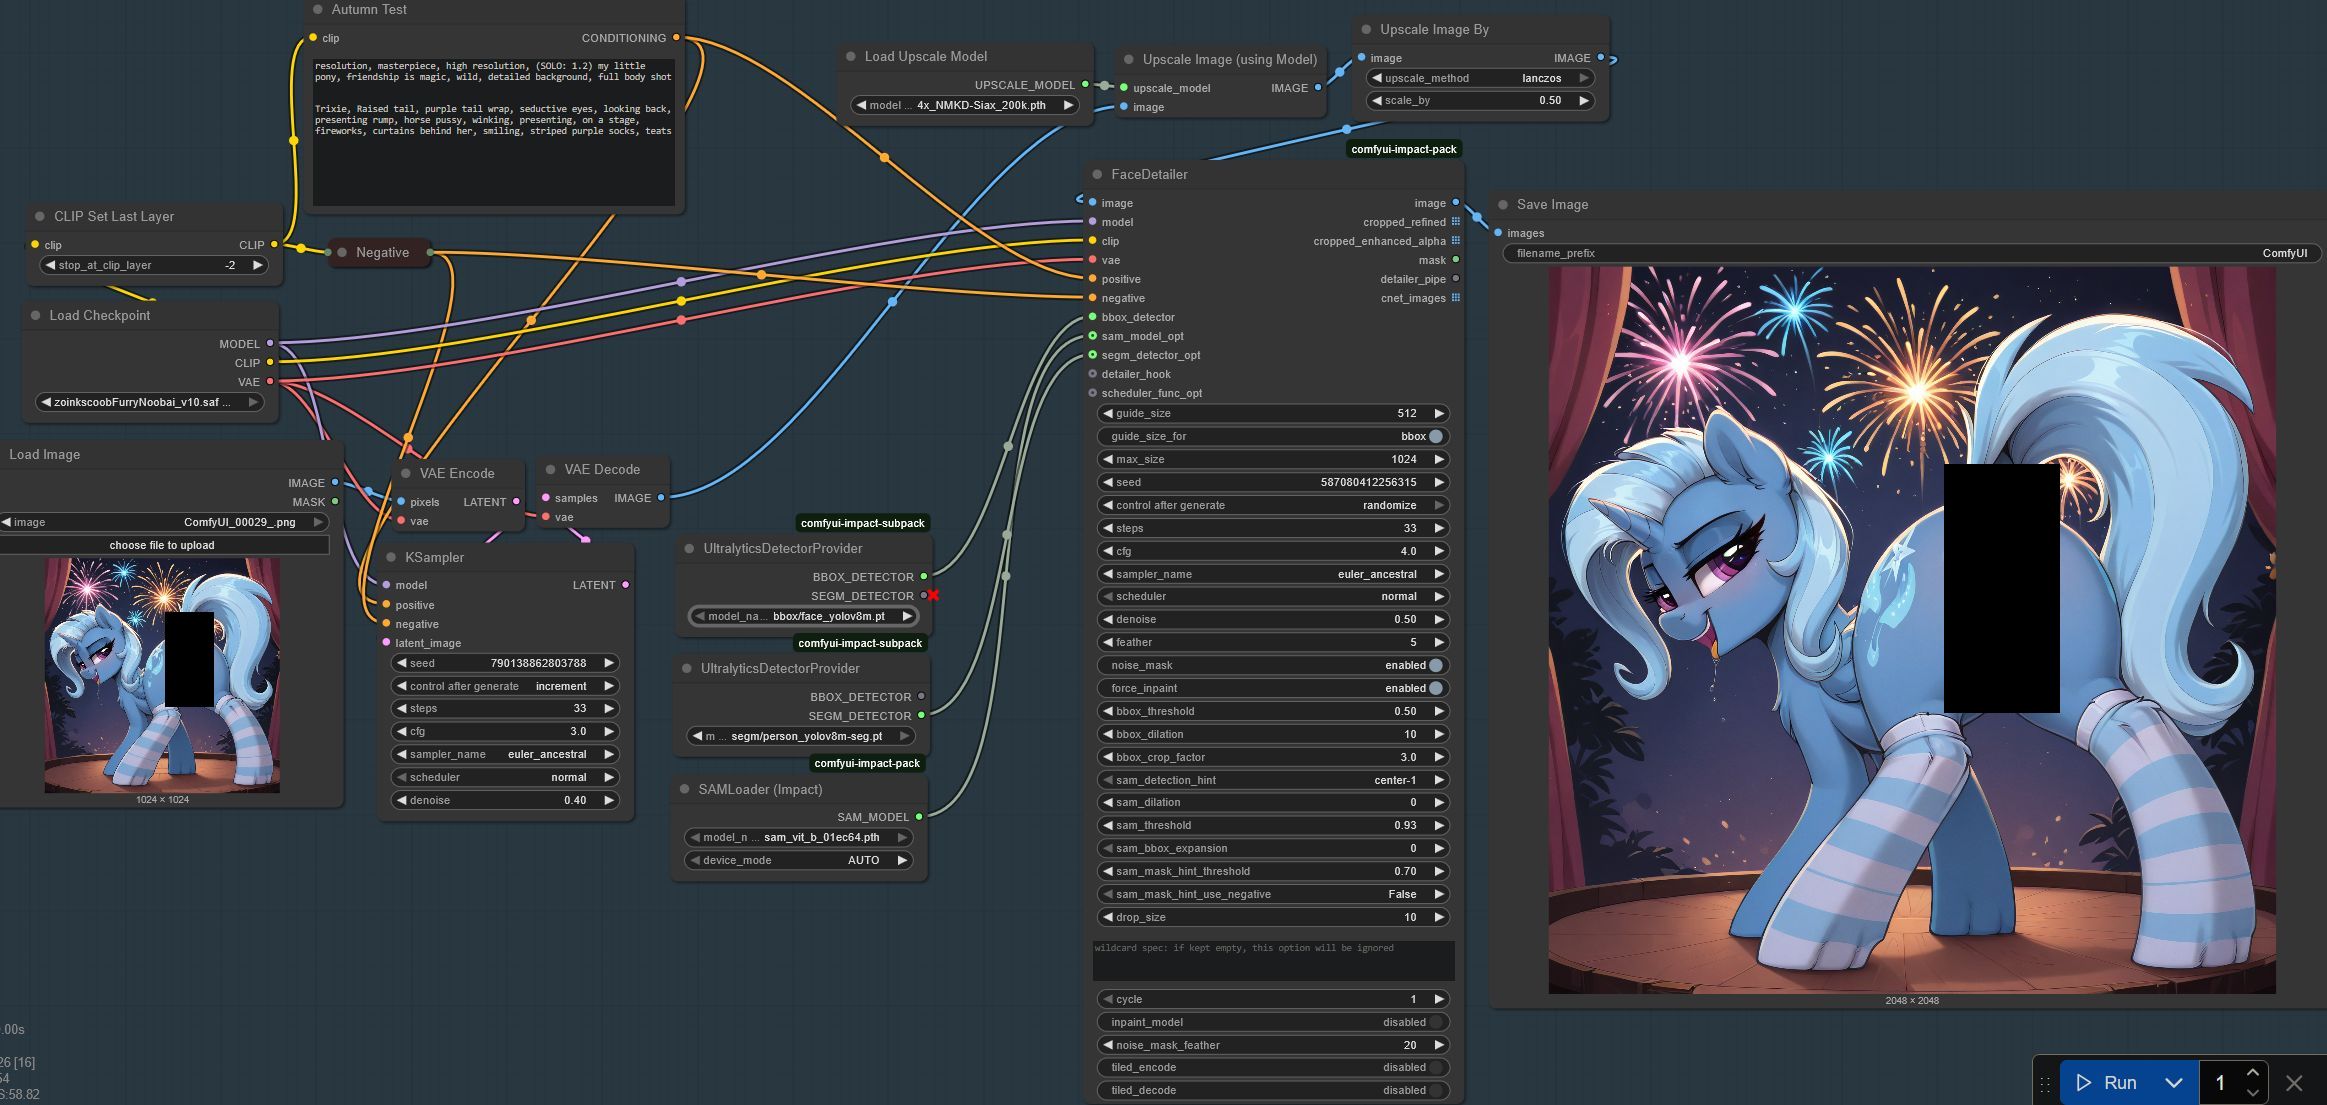Open the zoinkscoobFurryNoobai checkpoint dropdown
Screen dimensions: 2327x1105
[150, 403]
